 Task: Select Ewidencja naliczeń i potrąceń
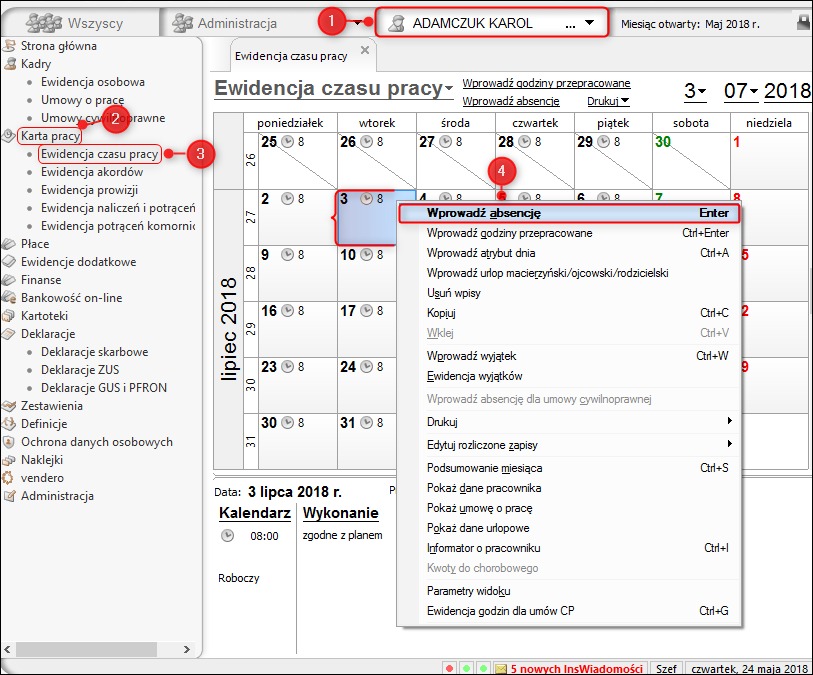118,208
